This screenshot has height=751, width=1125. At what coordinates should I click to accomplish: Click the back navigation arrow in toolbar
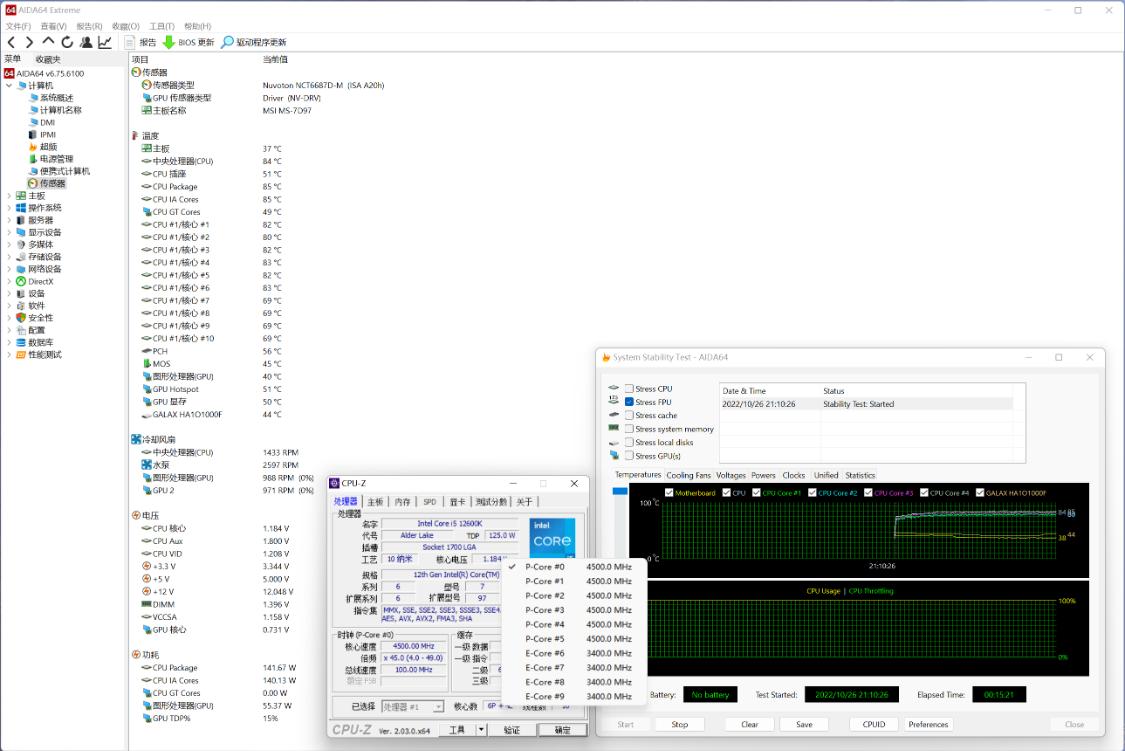[x=11, y=42]
